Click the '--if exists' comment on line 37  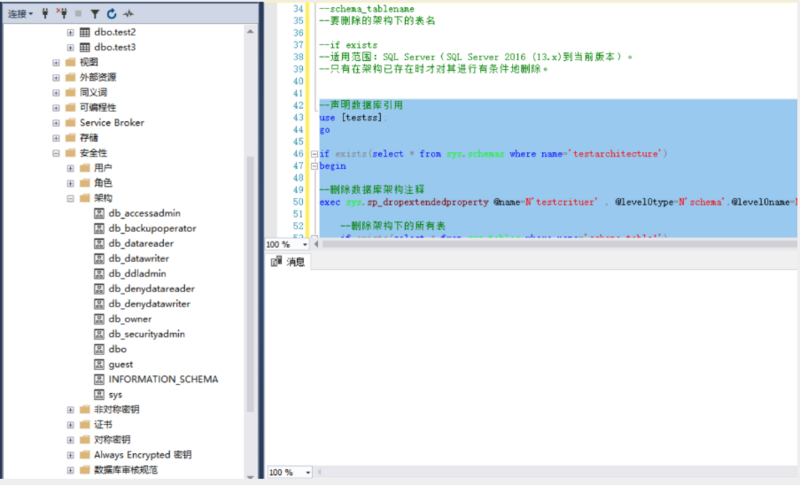tap(348, 45)
